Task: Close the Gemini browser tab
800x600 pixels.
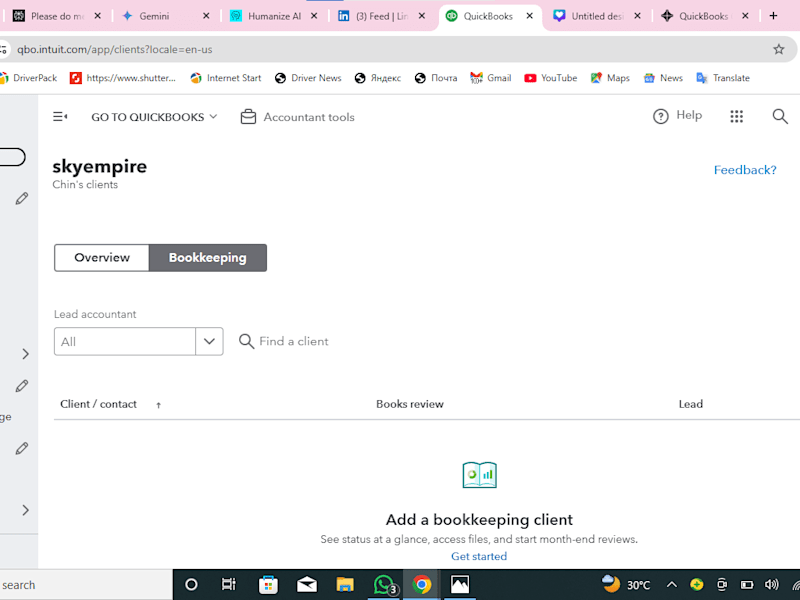Action: 206,16
